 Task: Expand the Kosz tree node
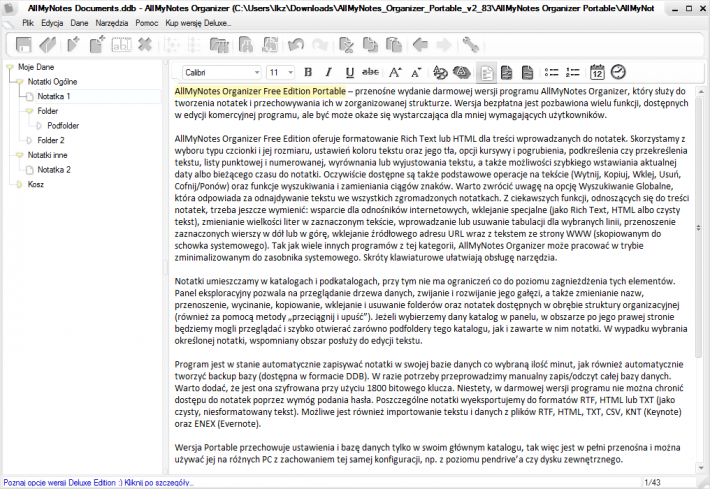pyautogui.click(x=19, y=185)
